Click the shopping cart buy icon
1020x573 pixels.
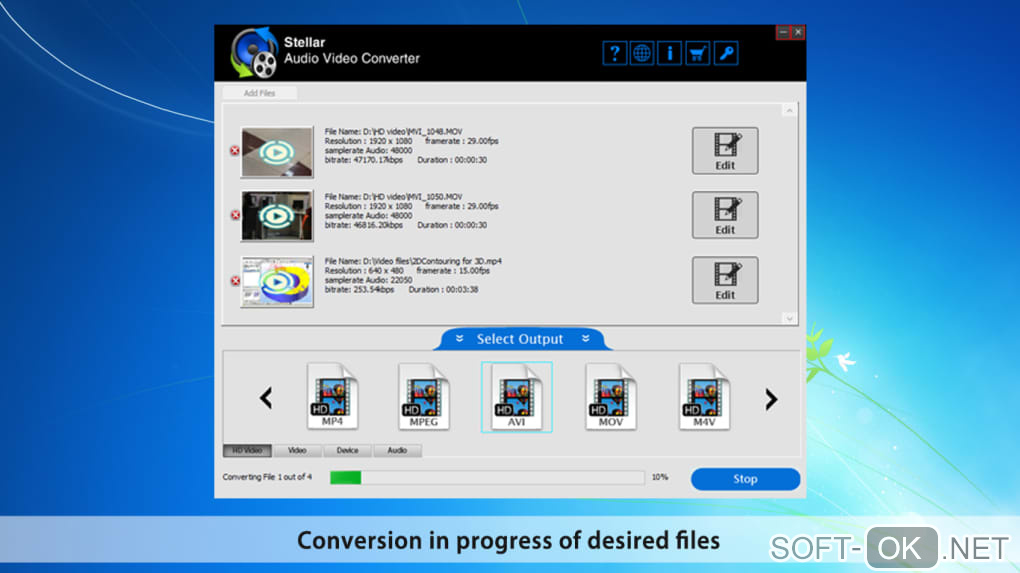point(697,53)
